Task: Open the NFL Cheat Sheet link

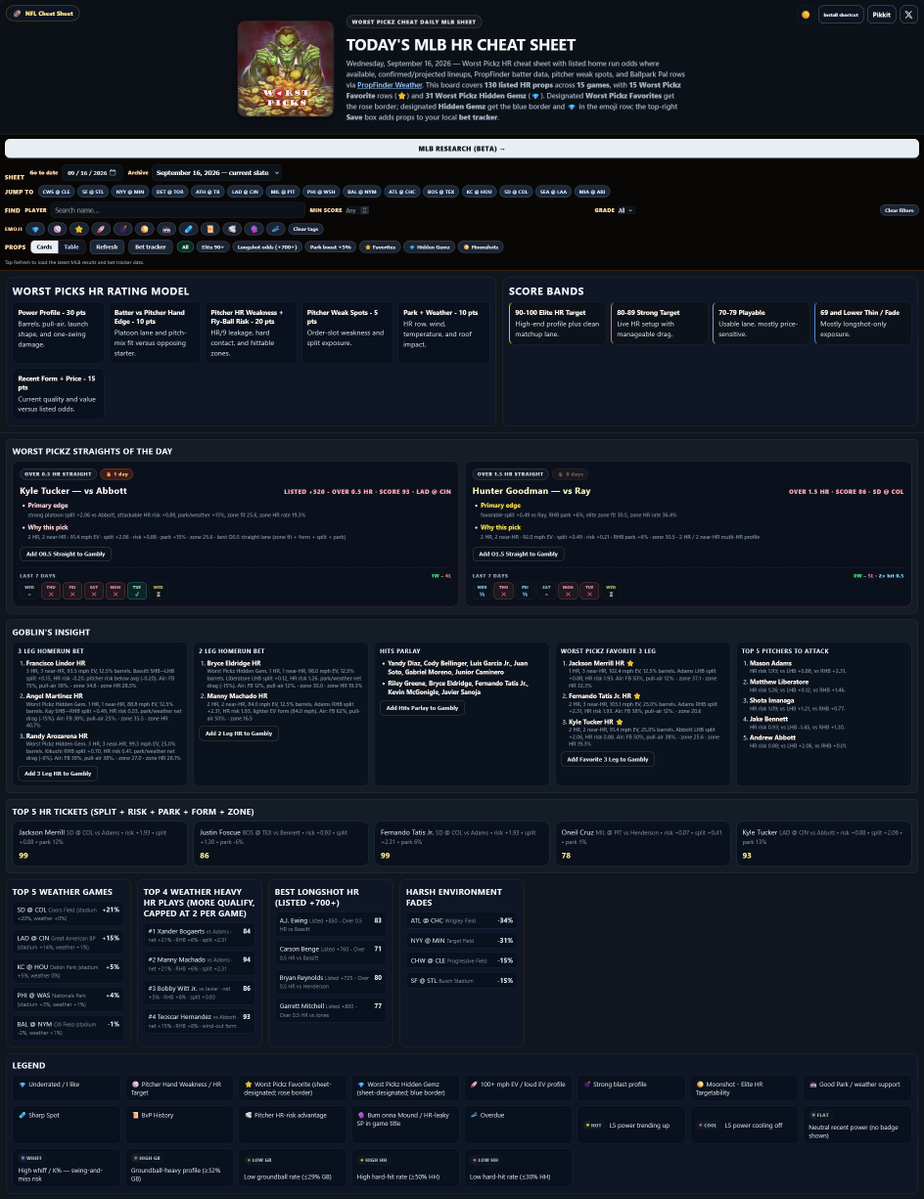Action: [43, 14]
